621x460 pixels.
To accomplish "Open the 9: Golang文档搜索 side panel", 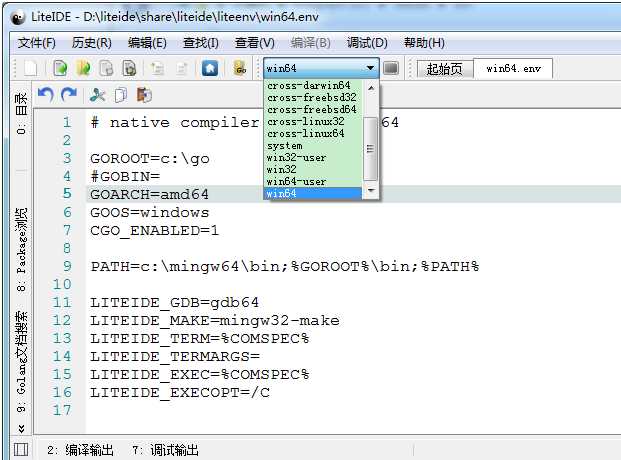I will coord(21,361).
